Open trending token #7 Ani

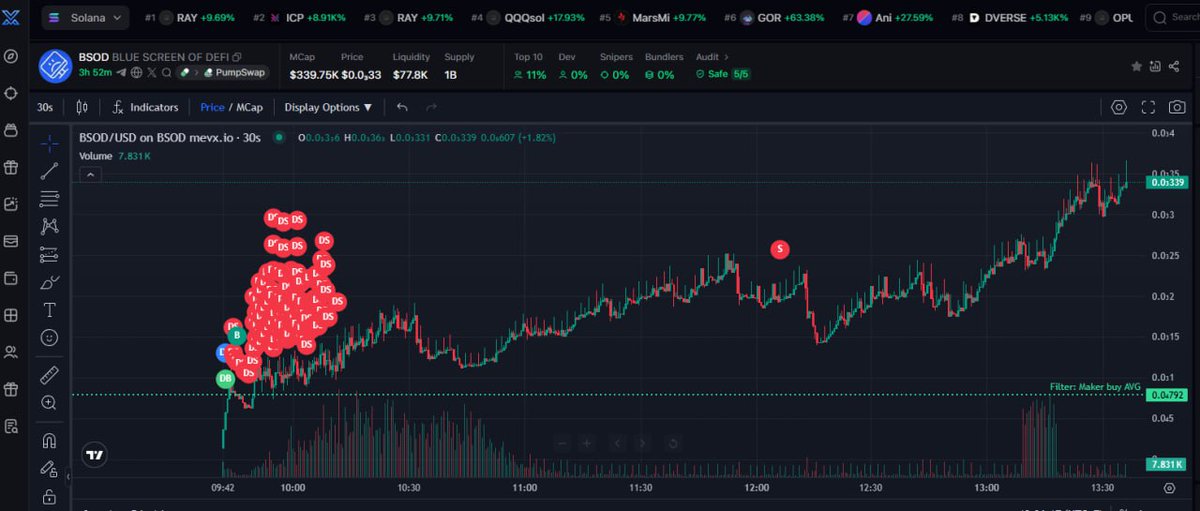(x=889, y=18)
